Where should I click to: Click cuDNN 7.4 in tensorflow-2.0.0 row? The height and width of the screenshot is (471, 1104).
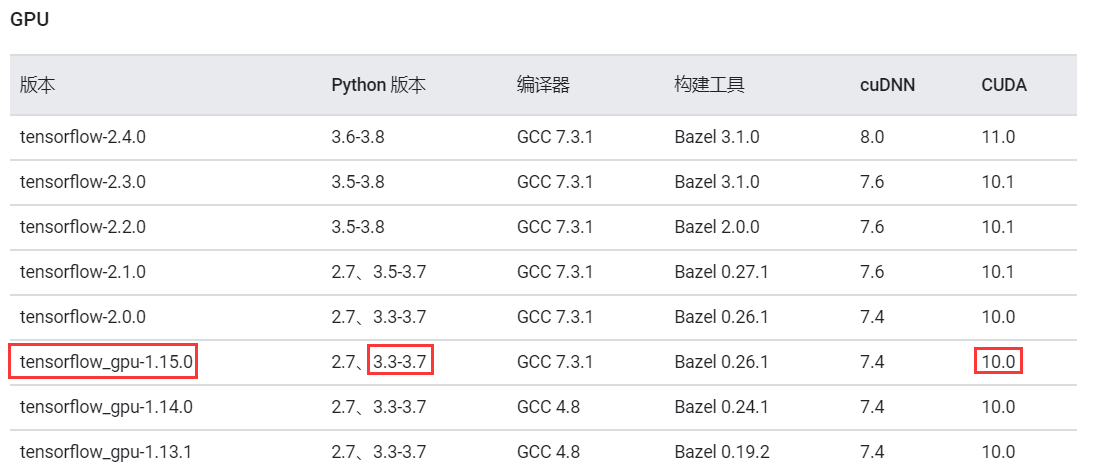click(872, 317)
